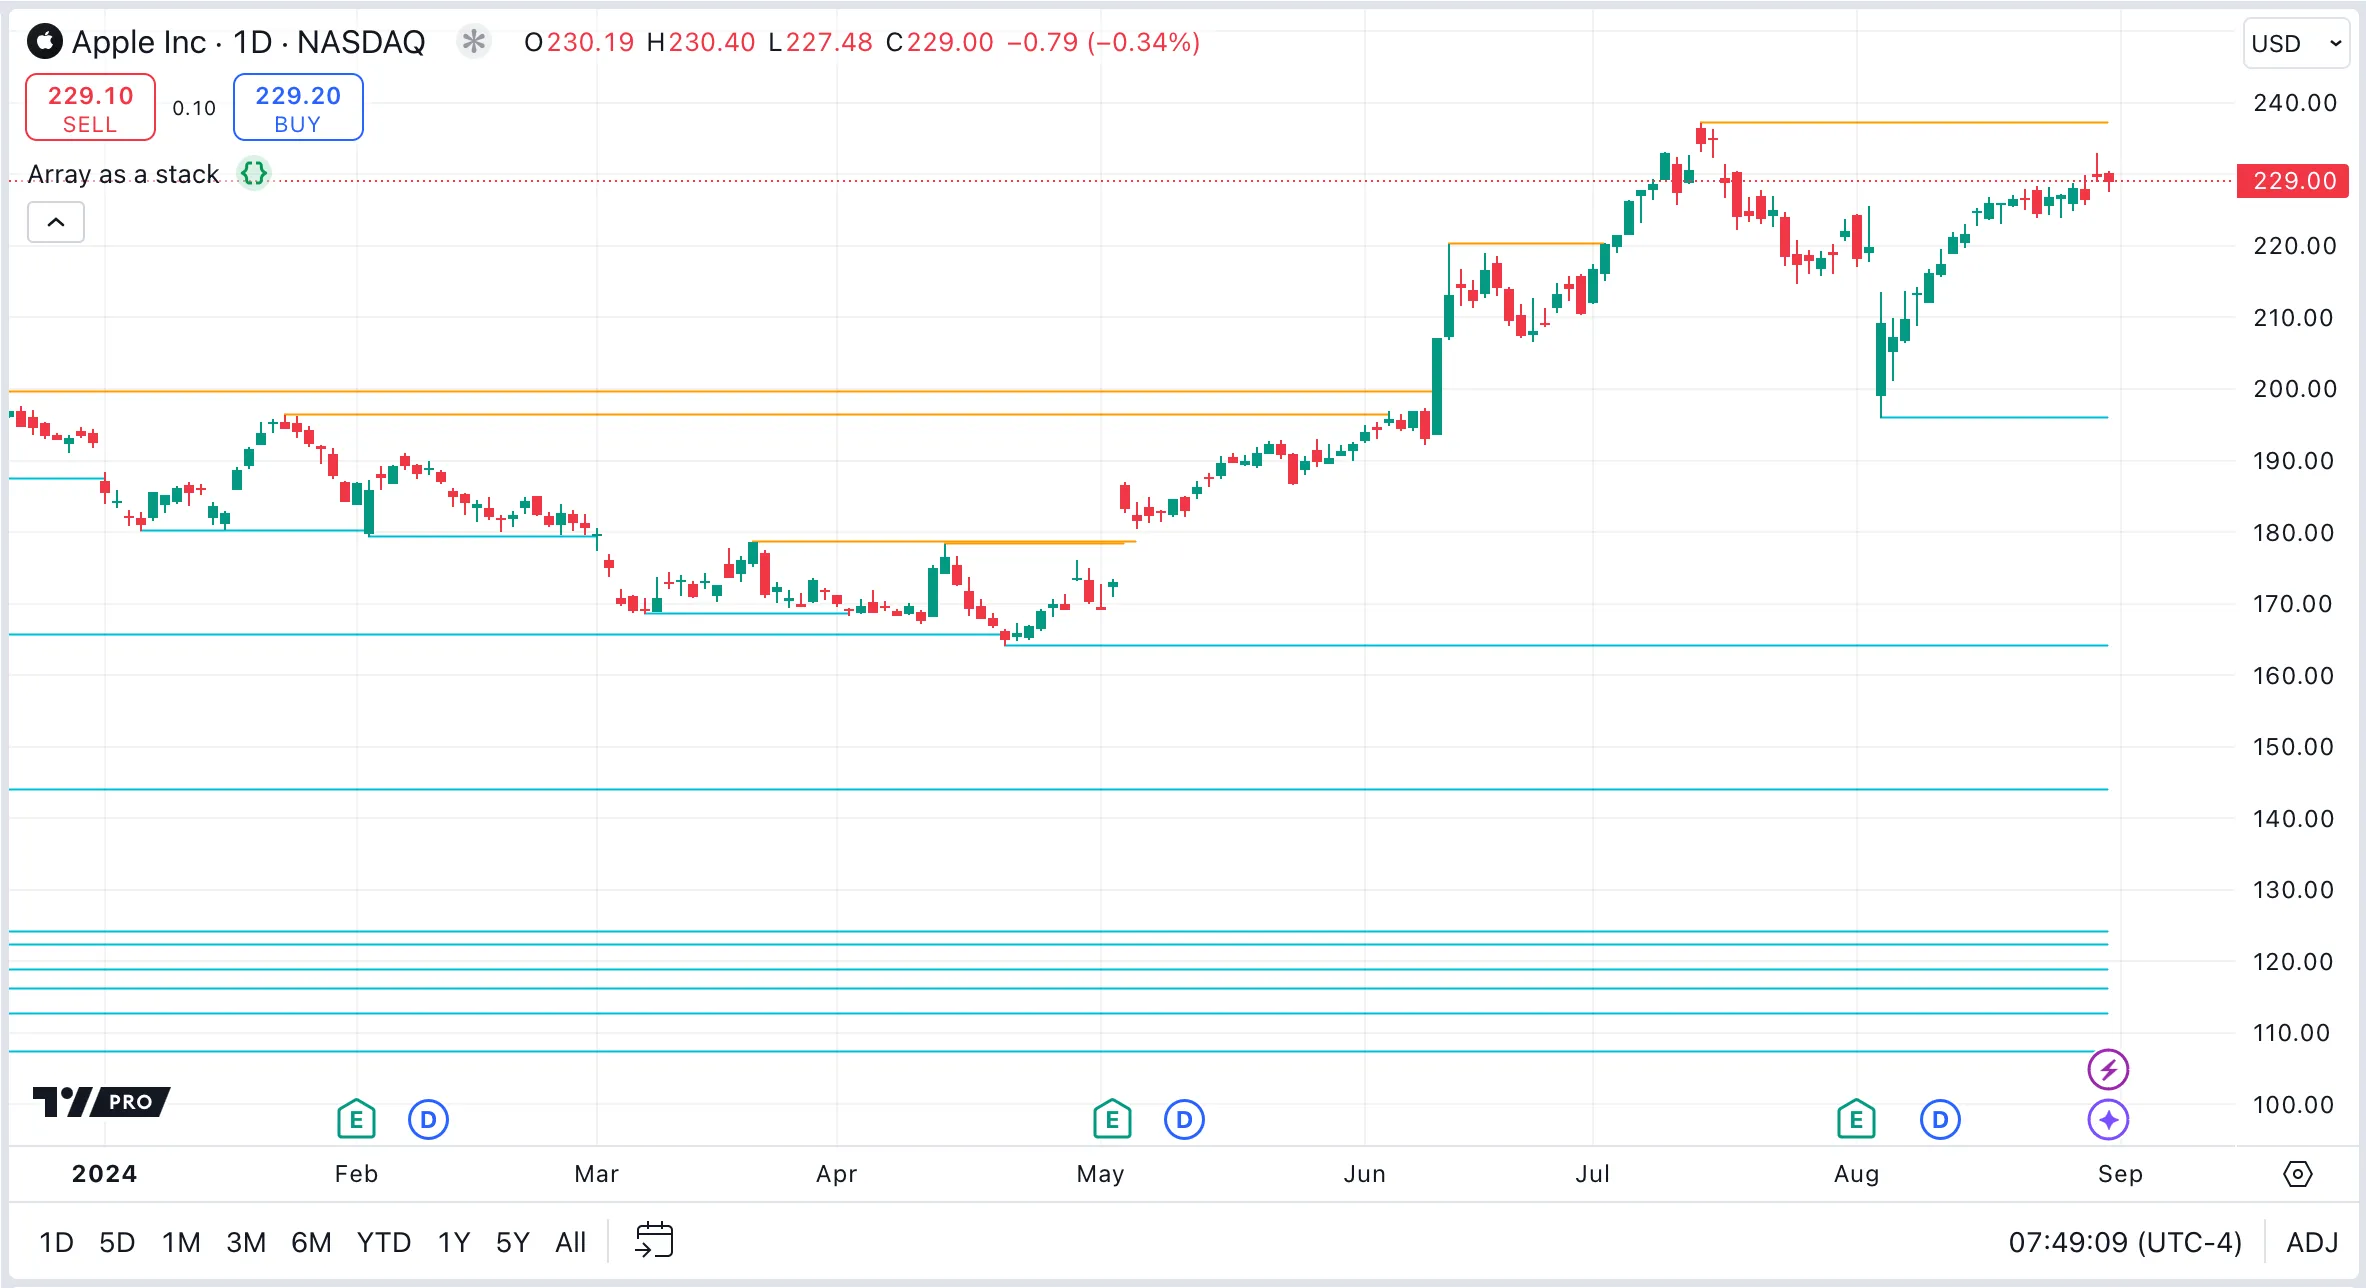Click the August earnings E marker
The image size is (2366, 1288).
pos(1856,1119)
